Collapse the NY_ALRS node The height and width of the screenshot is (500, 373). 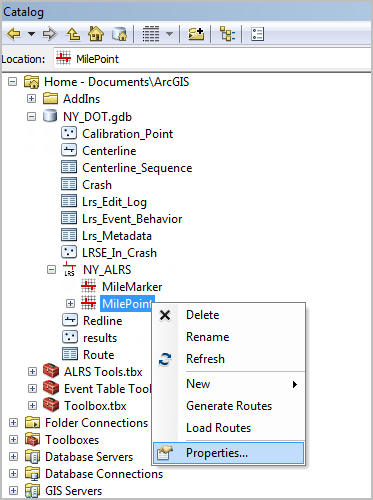[51, 270]
